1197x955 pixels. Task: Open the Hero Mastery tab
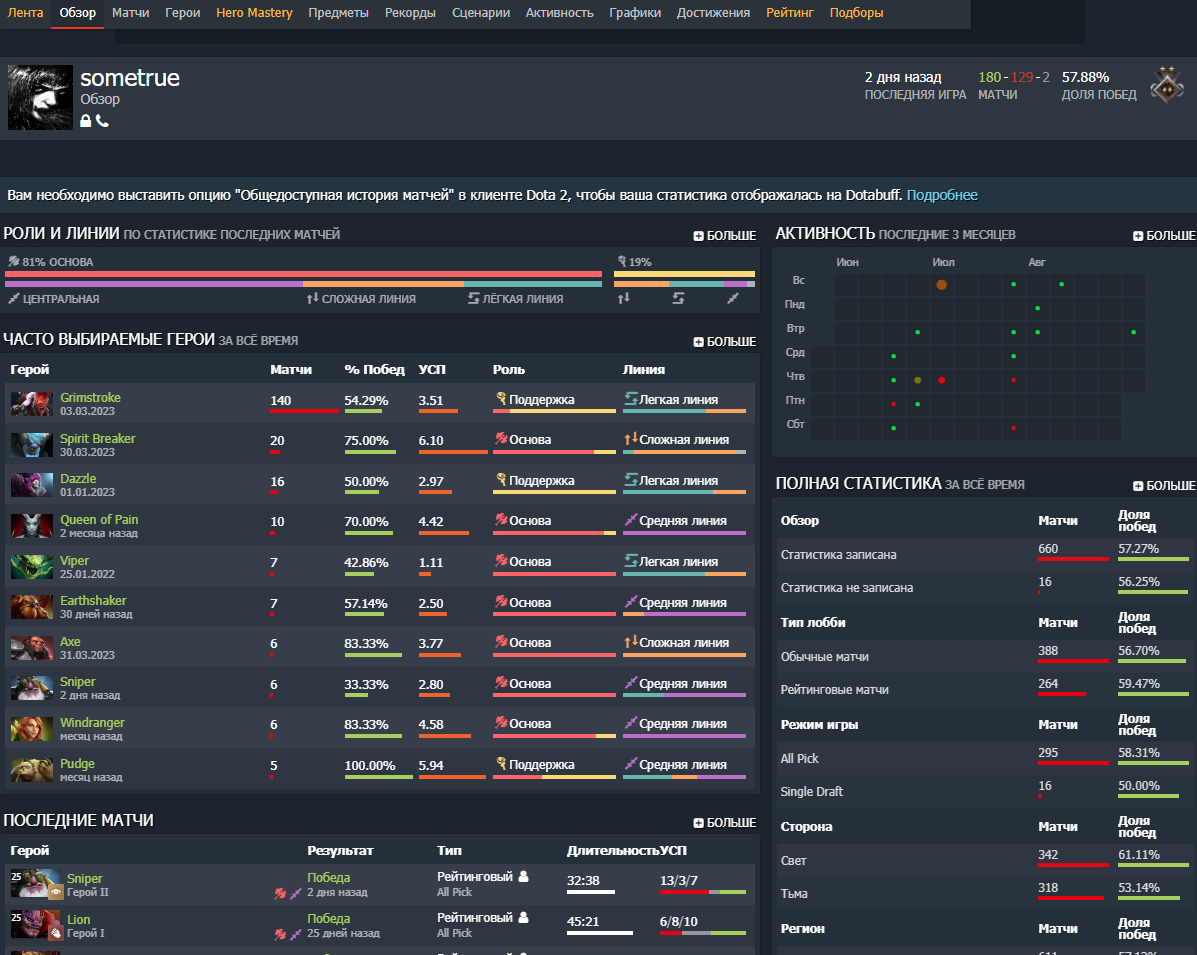pyautogui.click(x=254, y=13)
